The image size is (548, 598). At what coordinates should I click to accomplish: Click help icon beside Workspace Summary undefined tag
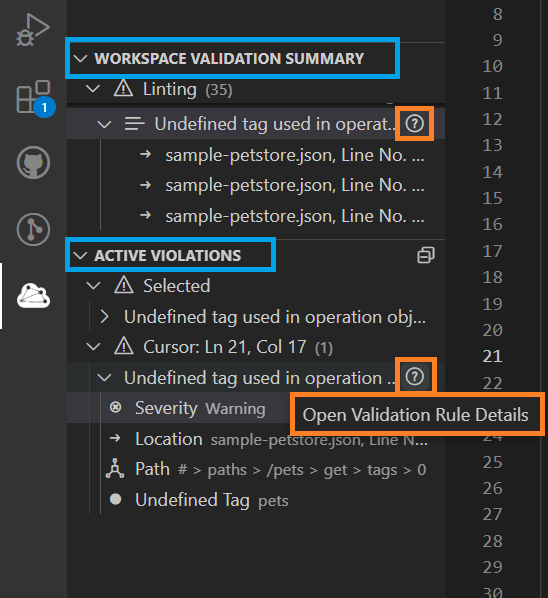pos(415,124)
